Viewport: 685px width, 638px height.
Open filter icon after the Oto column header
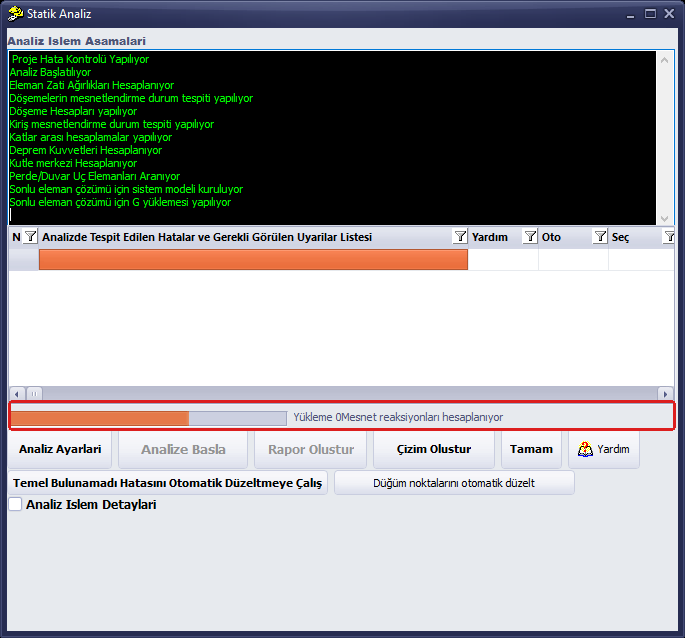point(600,237)
